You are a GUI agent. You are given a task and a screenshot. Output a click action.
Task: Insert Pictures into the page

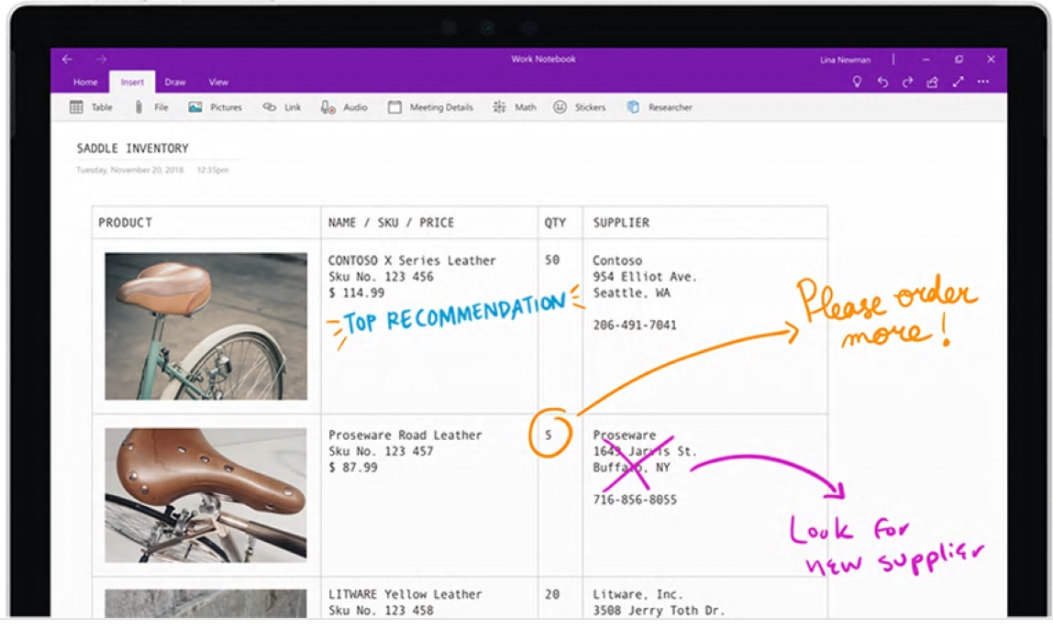pyautogui.click(x=215, y=107)
